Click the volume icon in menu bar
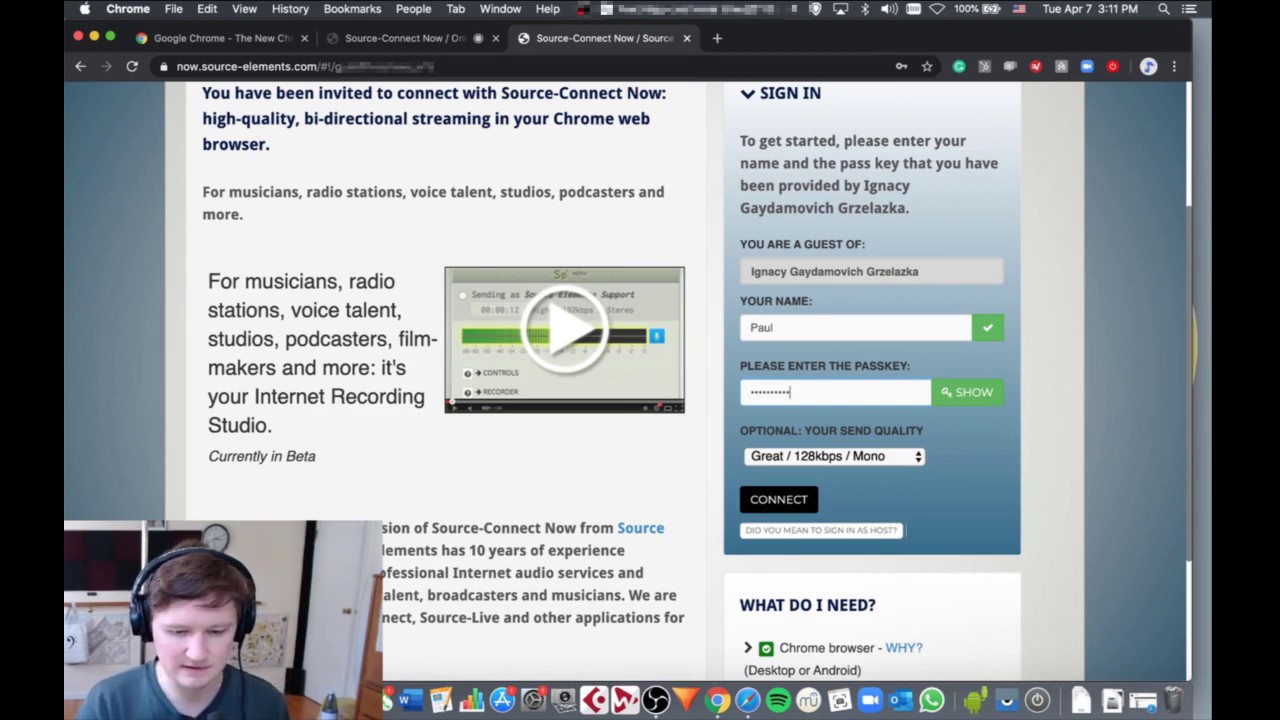Viewport: 1280px width, 720px height. click(x=888, y=9)
